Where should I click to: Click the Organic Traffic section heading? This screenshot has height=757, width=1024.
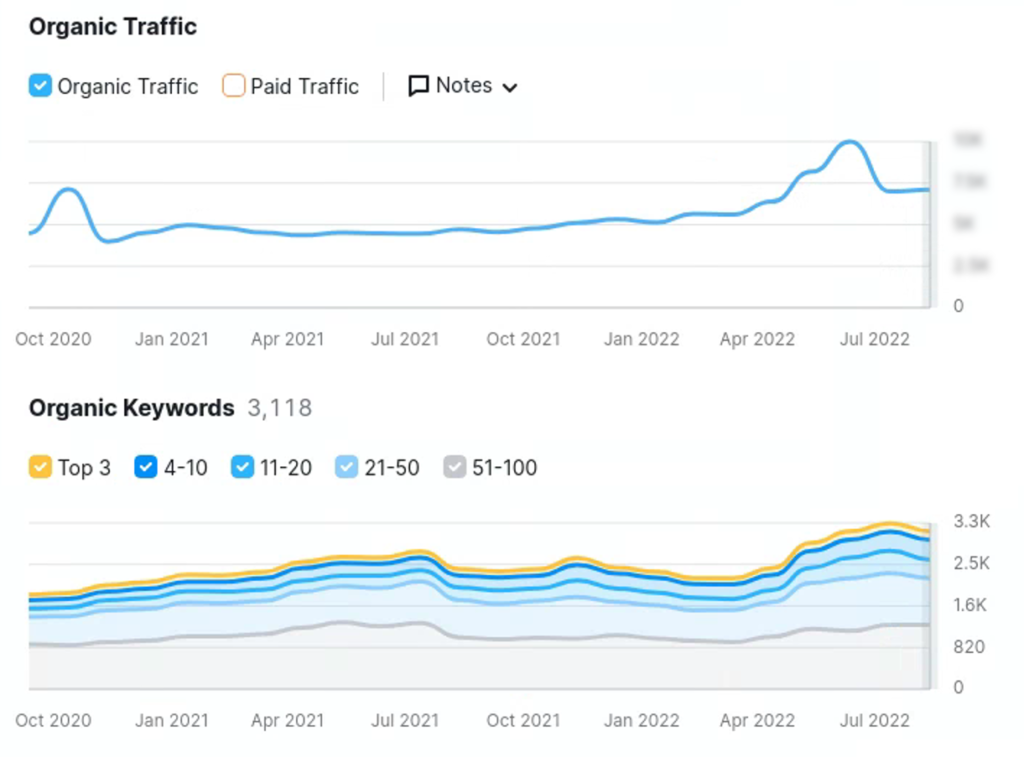[113, 27]
